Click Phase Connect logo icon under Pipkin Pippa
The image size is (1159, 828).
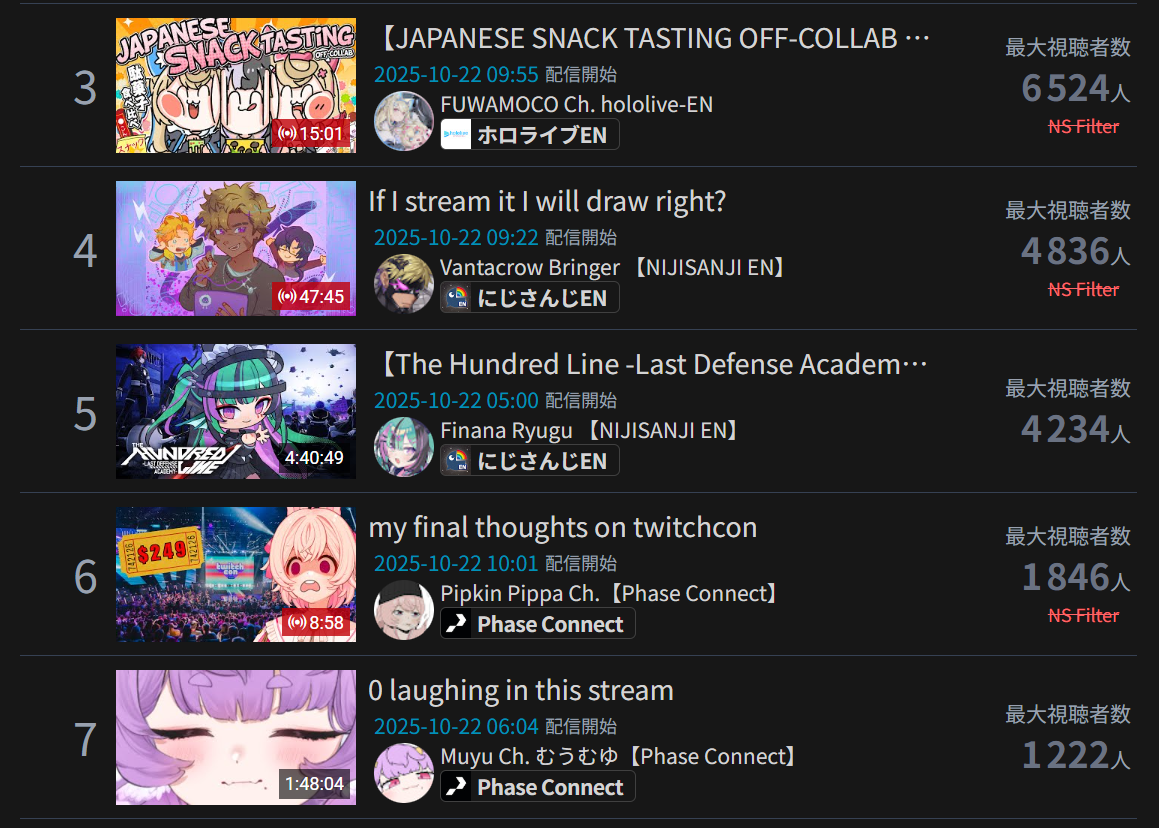point(456,624)
